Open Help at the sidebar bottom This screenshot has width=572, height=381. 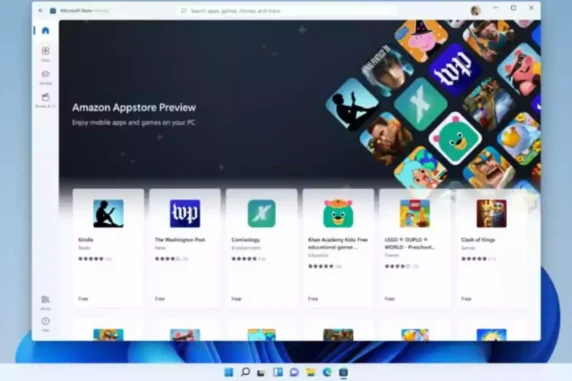pyautogui.click(x=45, y=324)
